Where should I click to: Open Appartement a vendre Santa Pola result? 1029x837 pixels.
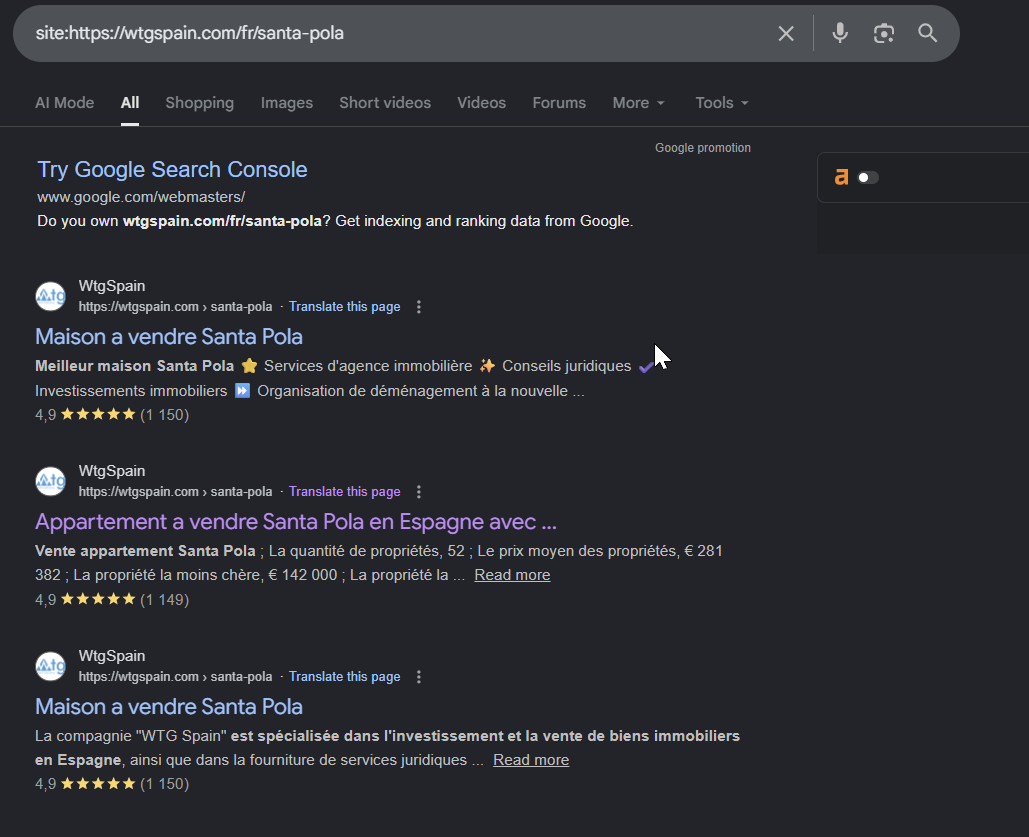tap(296, 522)
